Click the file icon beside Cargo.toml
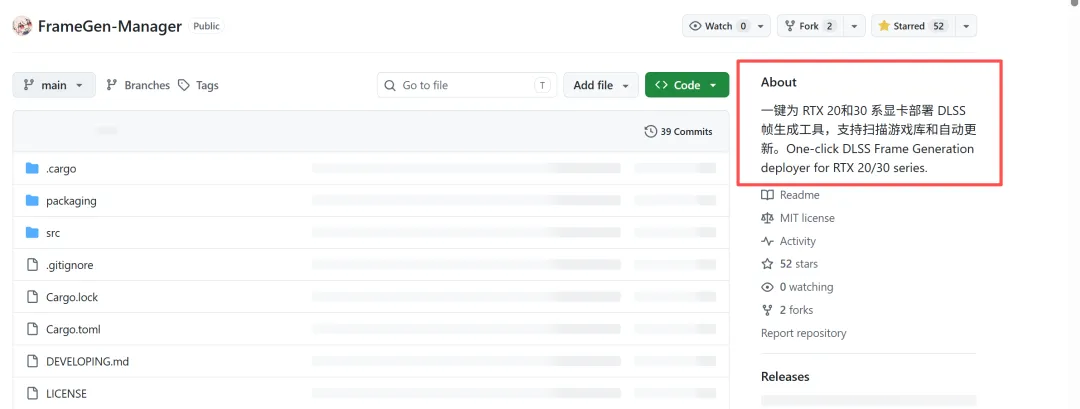The width and height of the screenshot is (1080, 409). 32,329
